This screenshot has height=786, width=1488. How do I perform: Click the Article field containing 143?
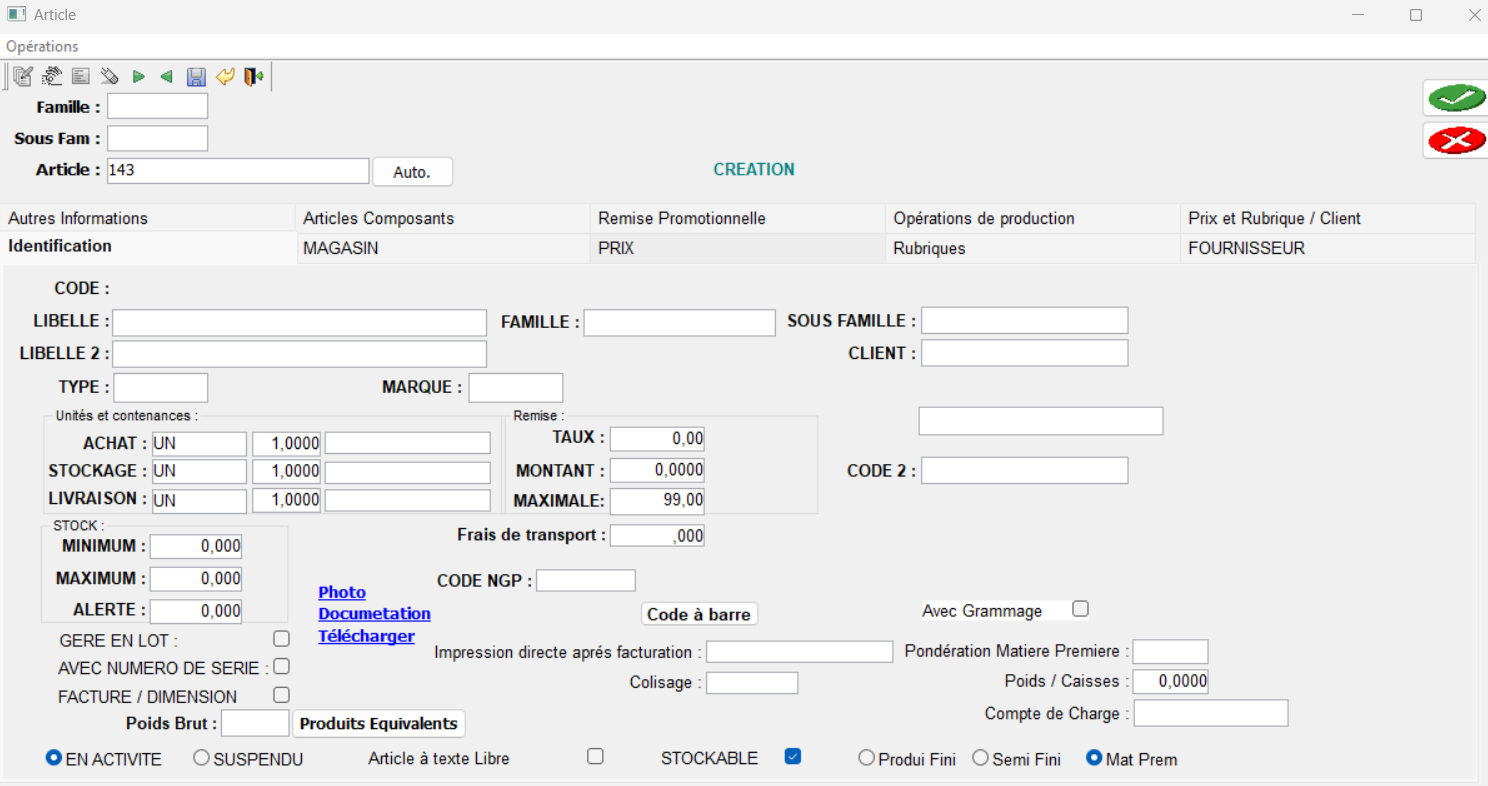(x=238, y=170)
